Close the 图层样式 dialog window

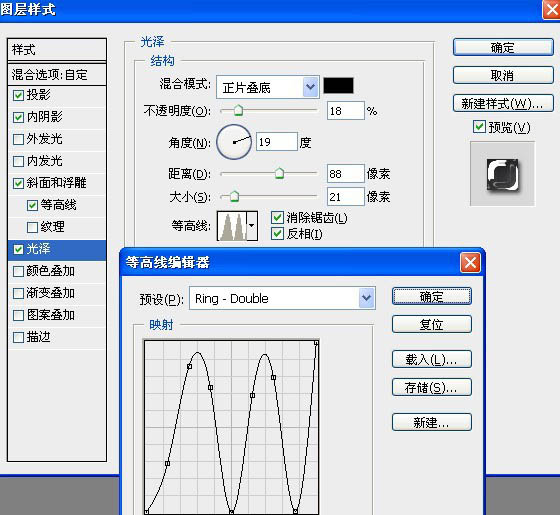[551, 9]
